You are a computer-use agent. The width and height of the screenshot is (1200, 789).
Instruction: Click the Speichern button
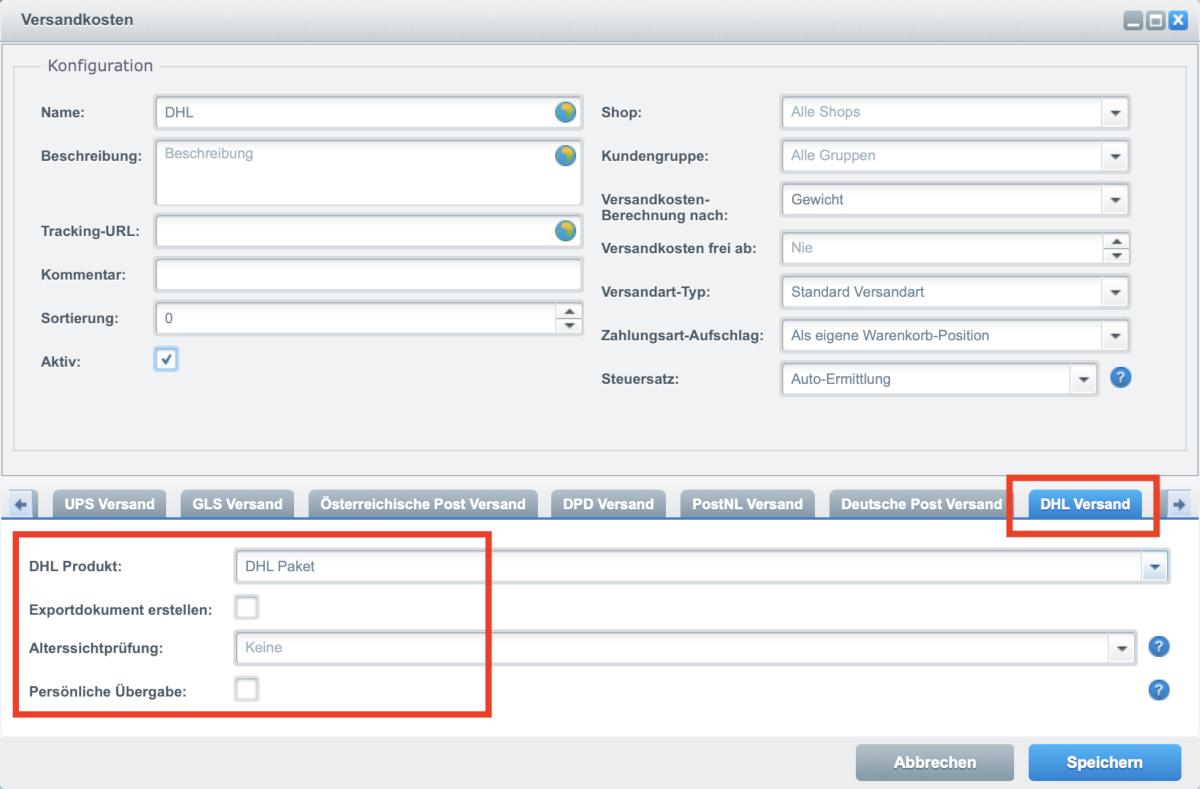click(x=1104, y=762)
